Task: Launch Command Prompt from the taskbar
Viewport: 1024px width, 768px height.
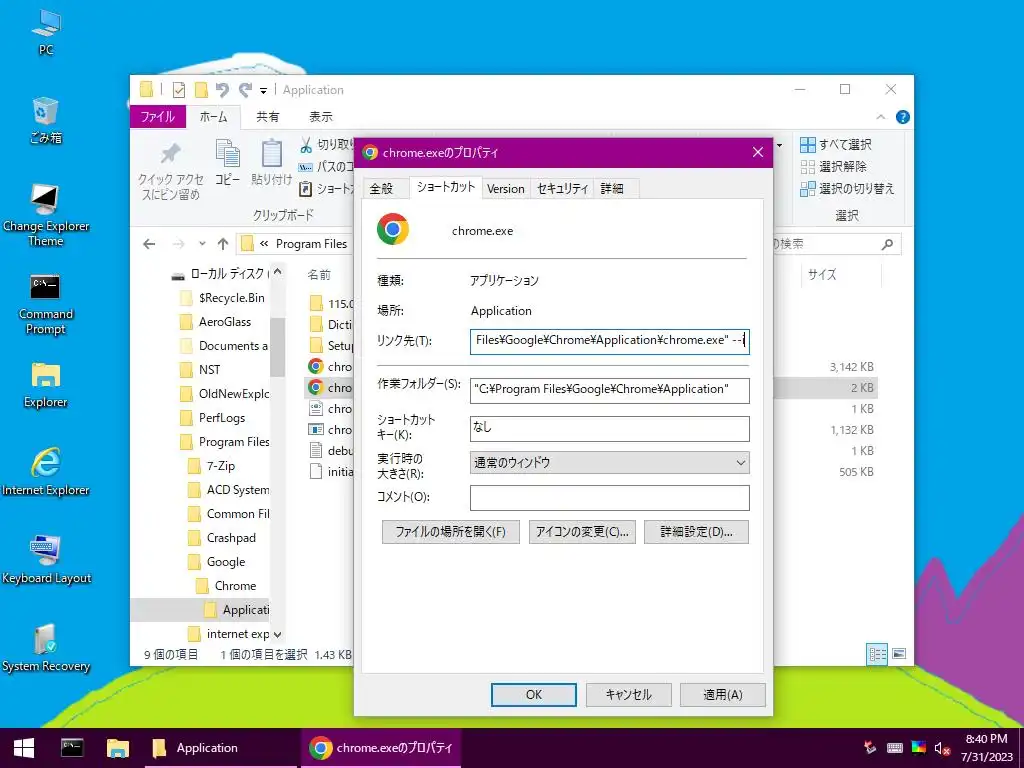Action: click(72, 748)
